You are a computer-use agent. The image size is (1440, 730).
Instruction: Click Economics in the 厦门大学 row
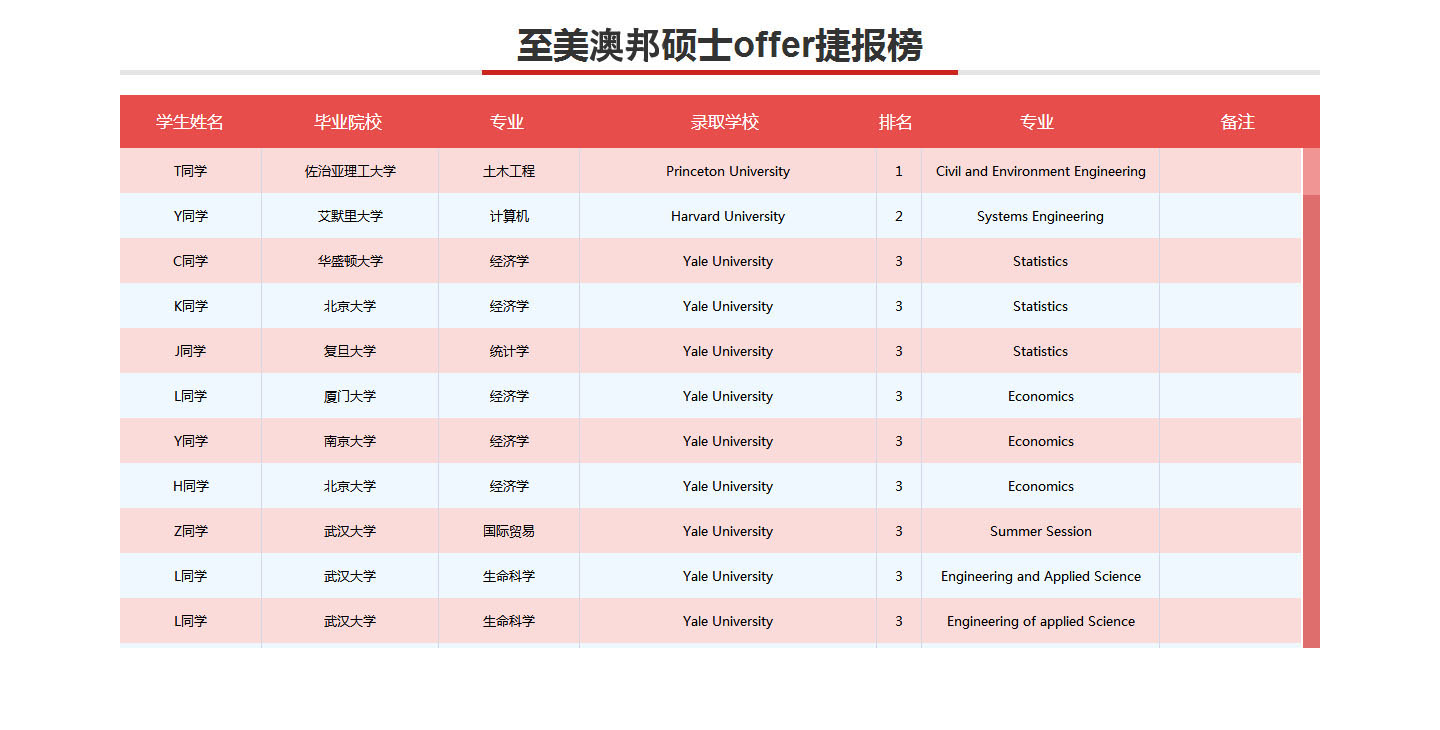point(1041,396)
